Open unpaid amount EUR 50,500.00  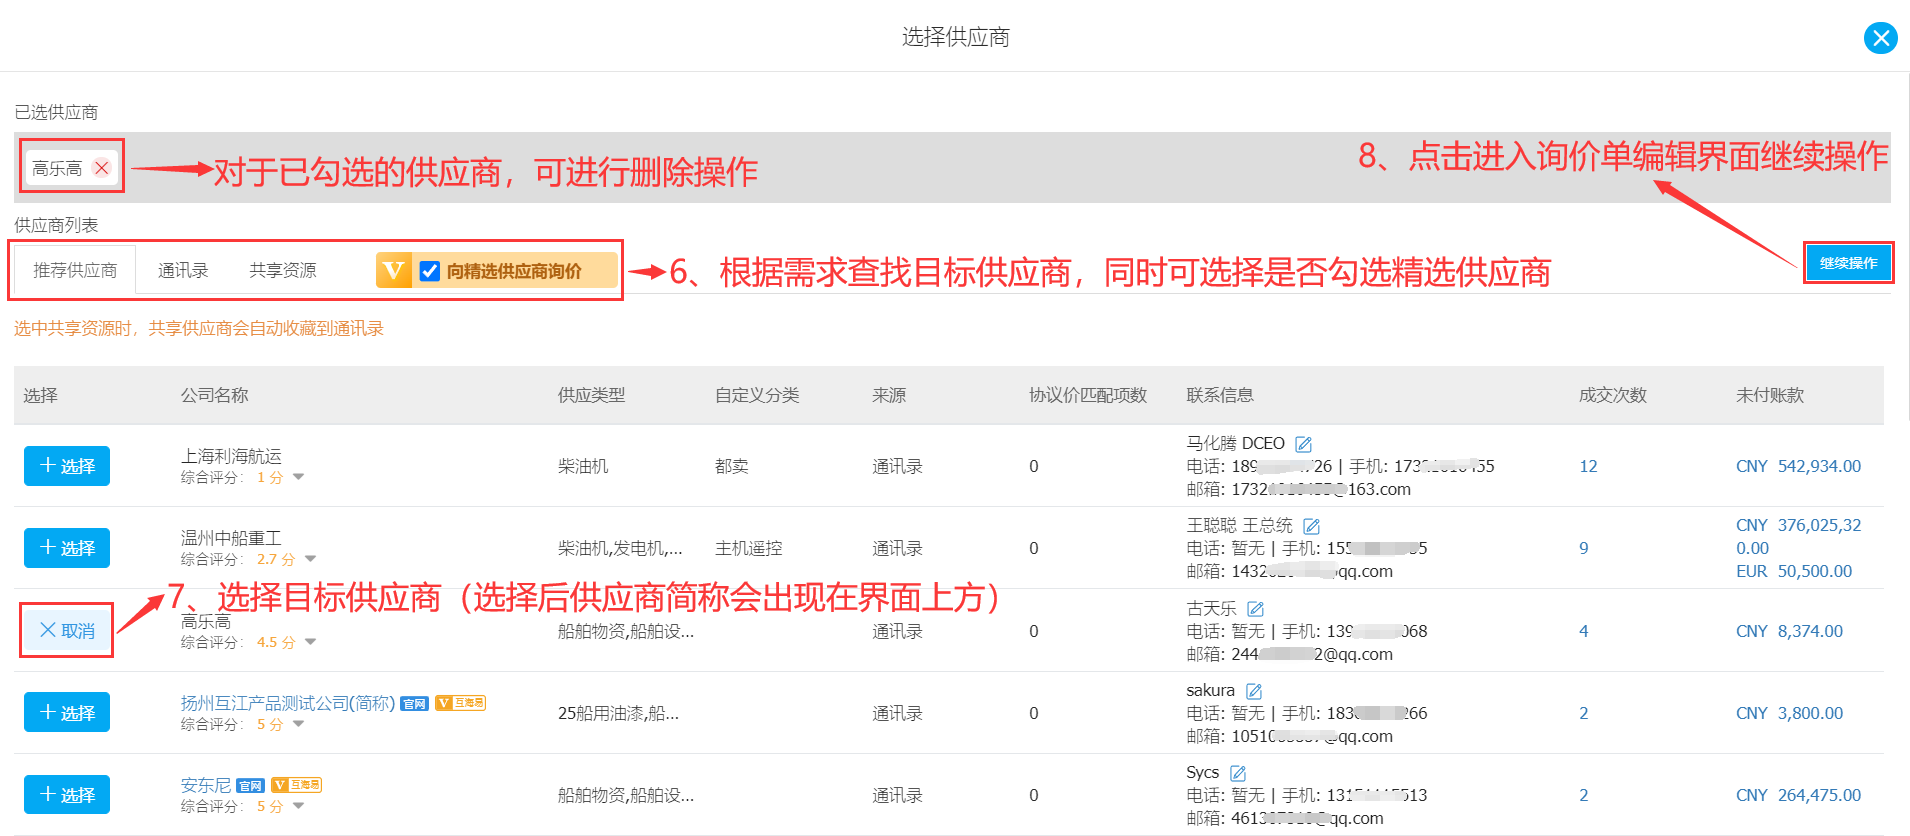click(1794, 571)
